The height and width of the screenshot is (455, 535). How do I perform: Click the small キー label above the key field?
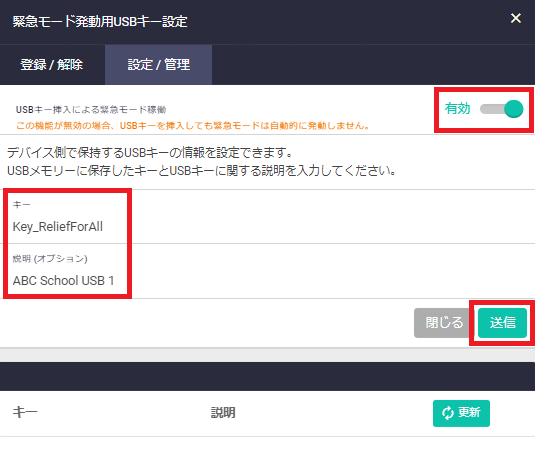point(21,205)
